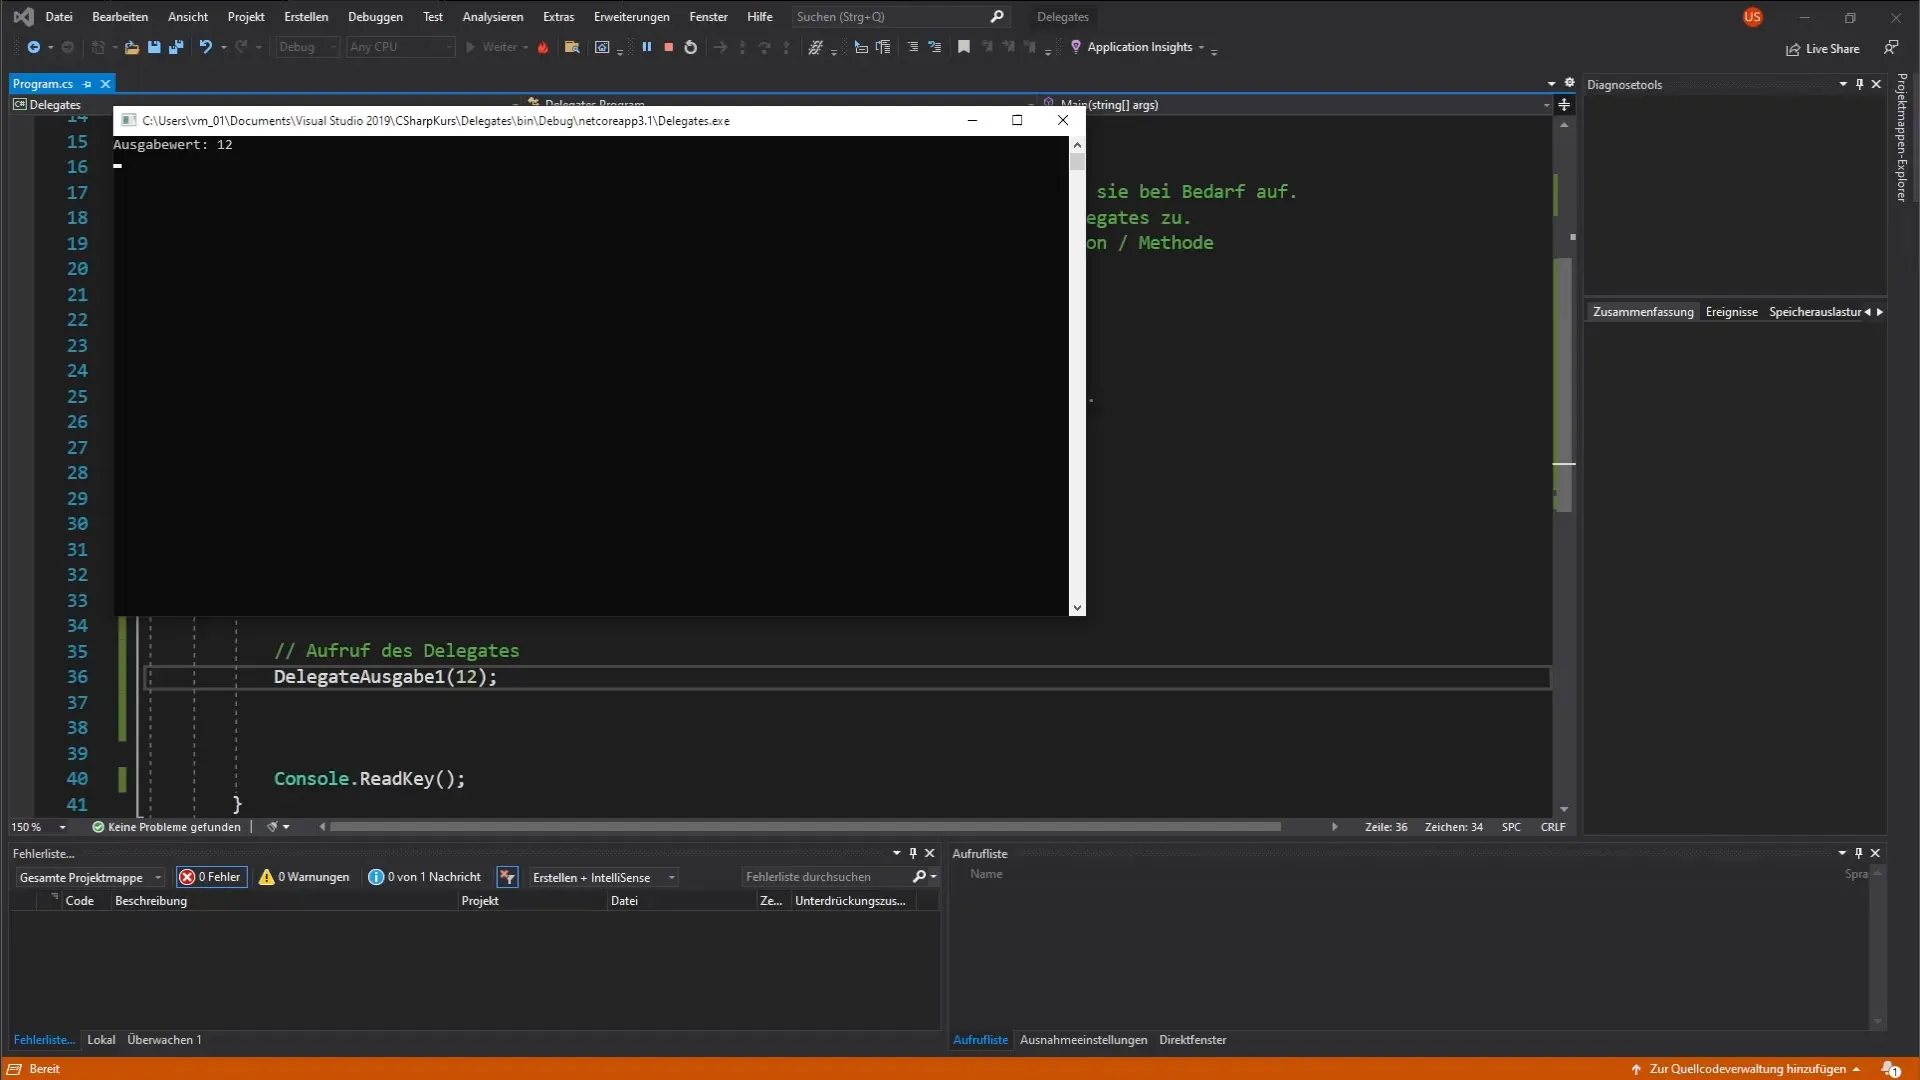1920x1080 pixels.
Task: Open the Erstellen + IntelliSense dropdown
Action: tap(603, 877)
